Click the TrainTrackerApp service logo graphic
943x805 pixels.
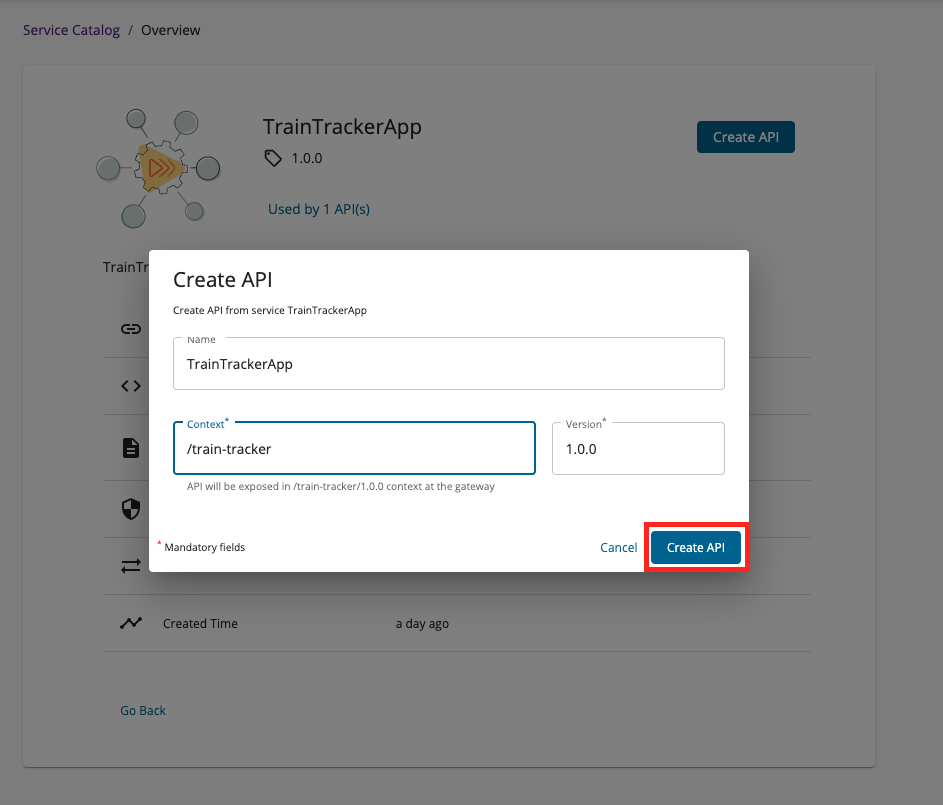[x=158, y=168]
